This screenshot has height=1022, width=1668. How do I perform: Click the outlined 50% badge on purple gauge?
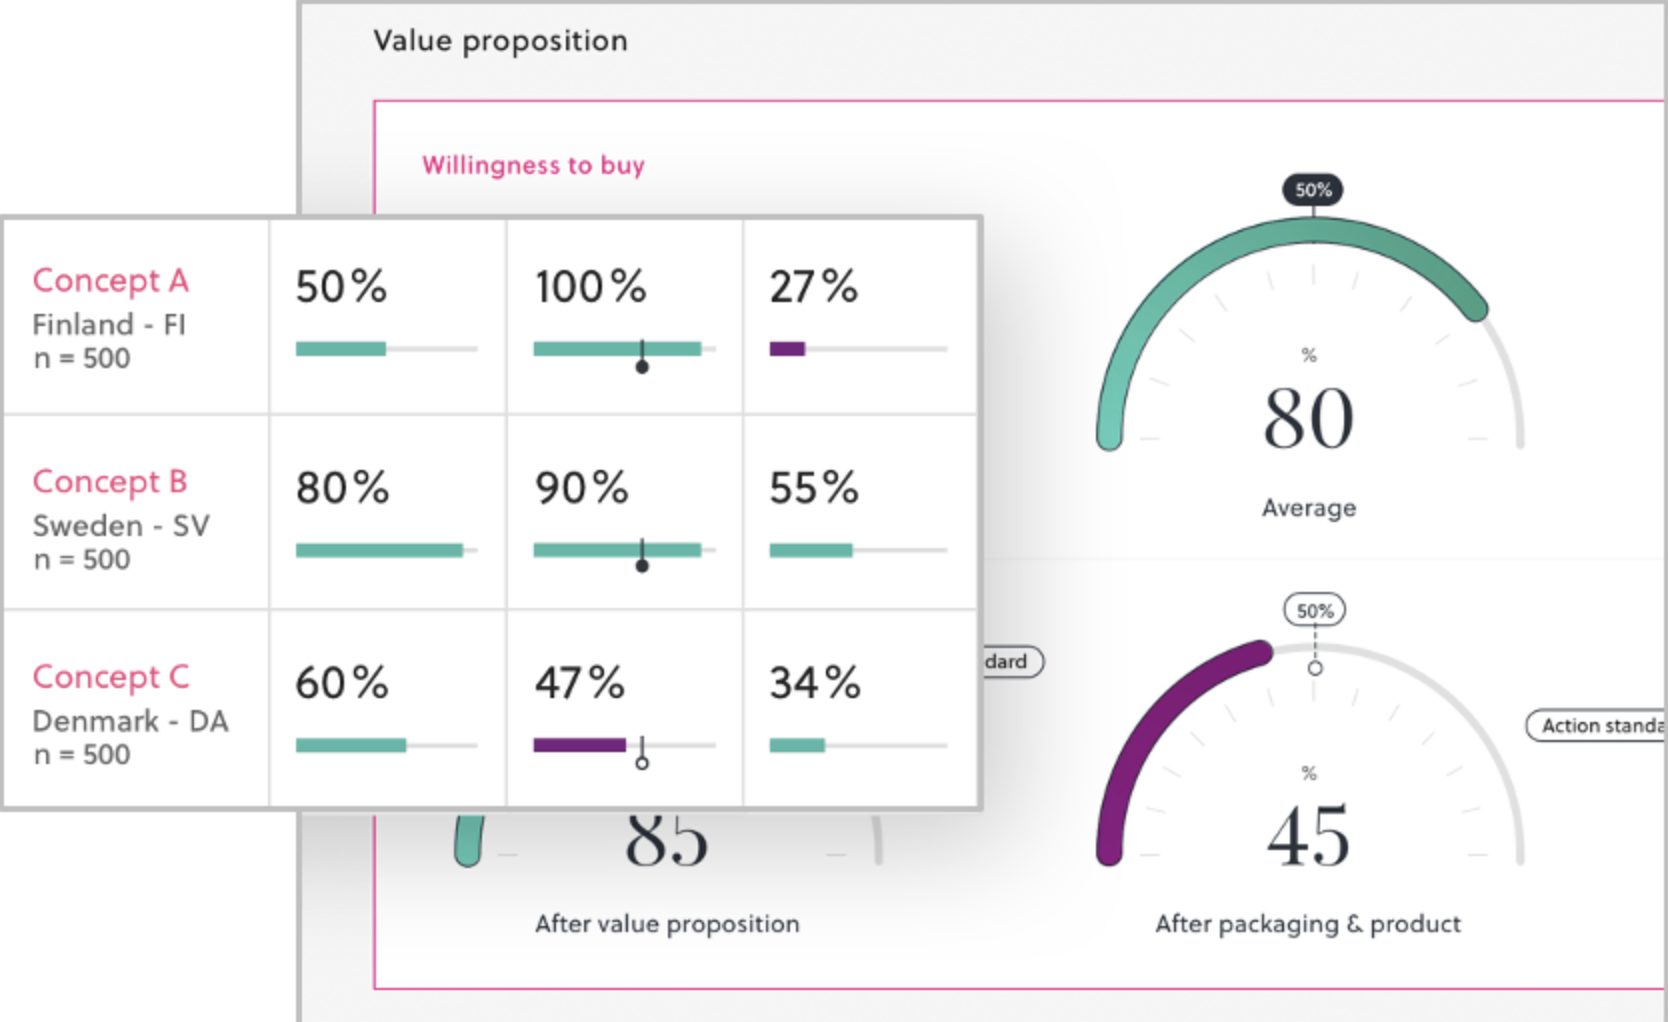(x=1314, y=610)
